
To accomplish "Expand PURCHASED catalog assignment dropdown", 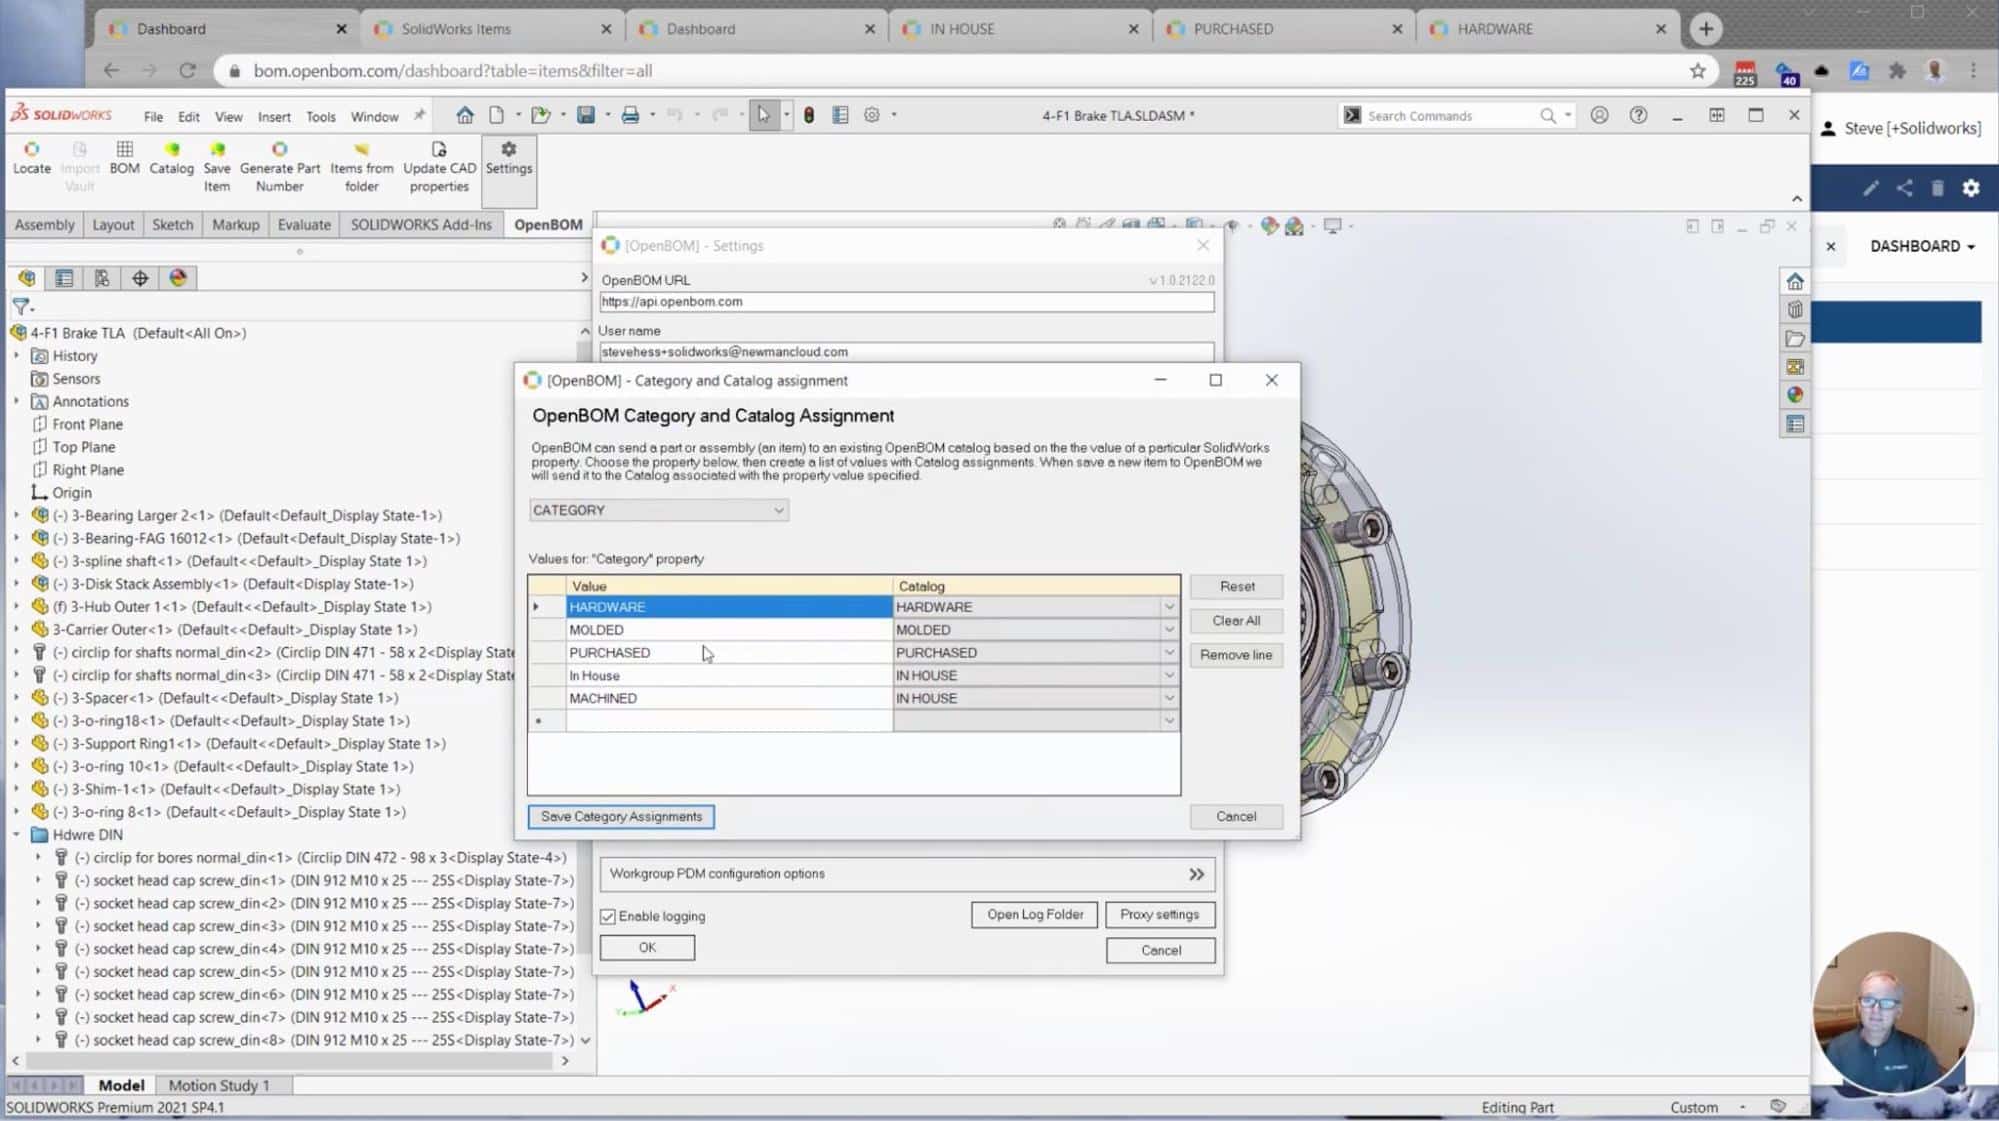I will pyautogui.click(x=1168, y=651).
